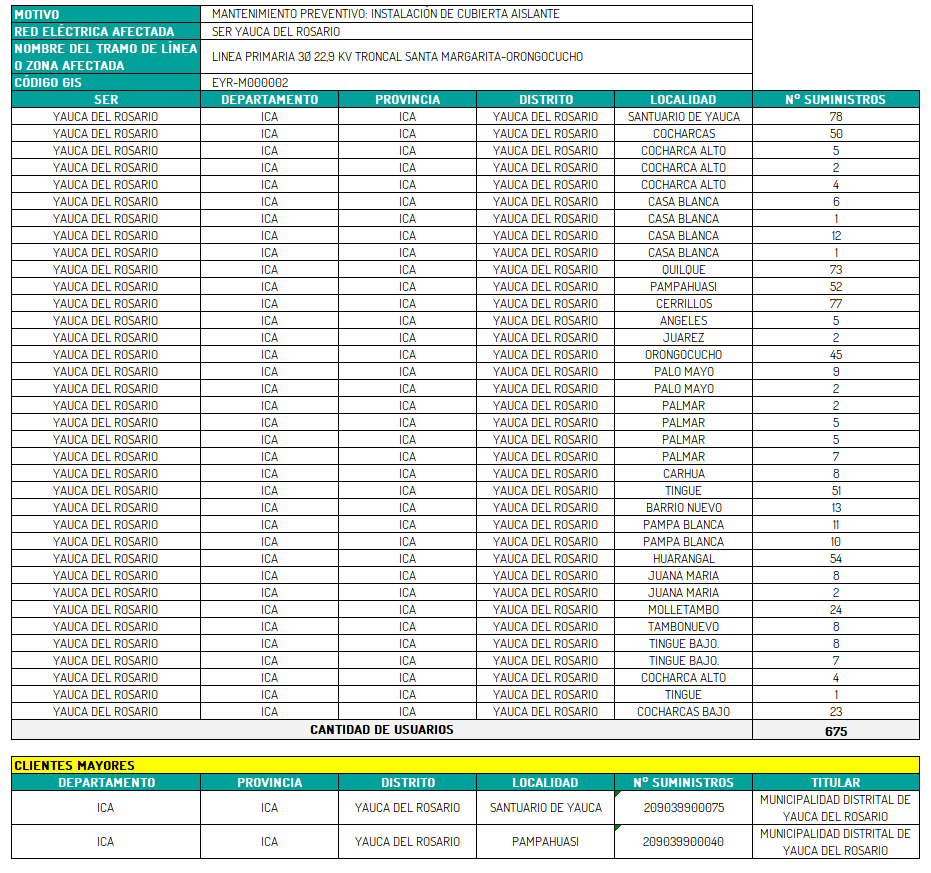The width and height of the screenshot is (931, 873).
Task: Click the SER column header
Action: point(105,99)
